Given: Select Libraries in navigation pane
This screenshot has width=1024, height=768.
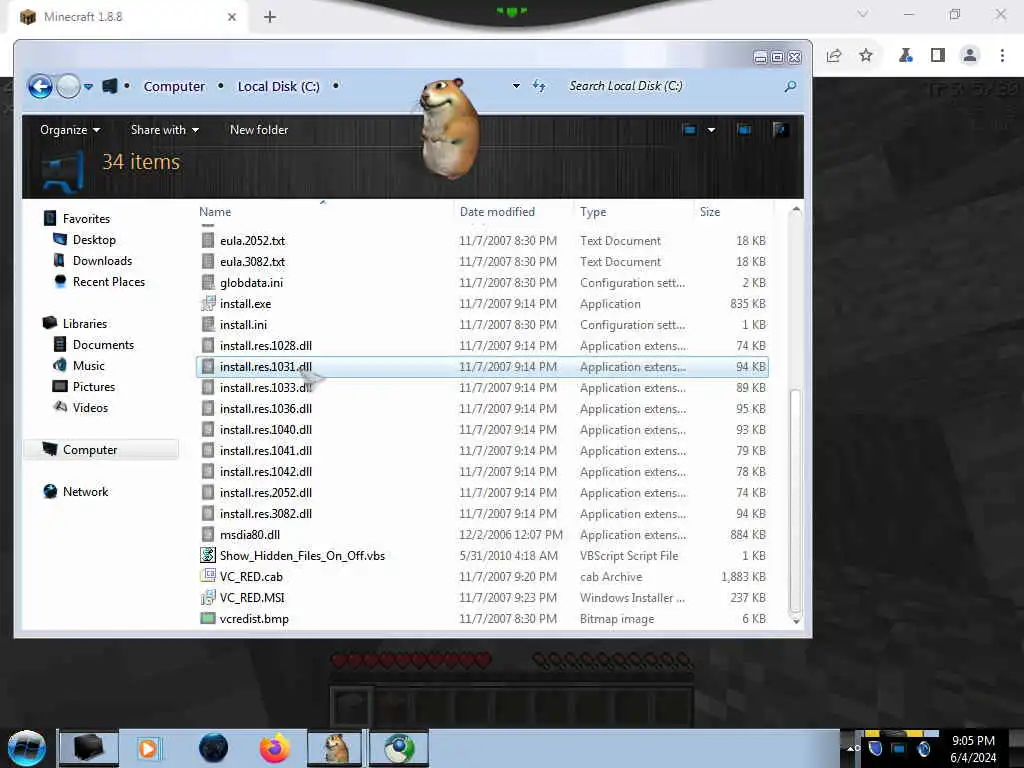Looking at the screenshot, I should coord(85,323).
